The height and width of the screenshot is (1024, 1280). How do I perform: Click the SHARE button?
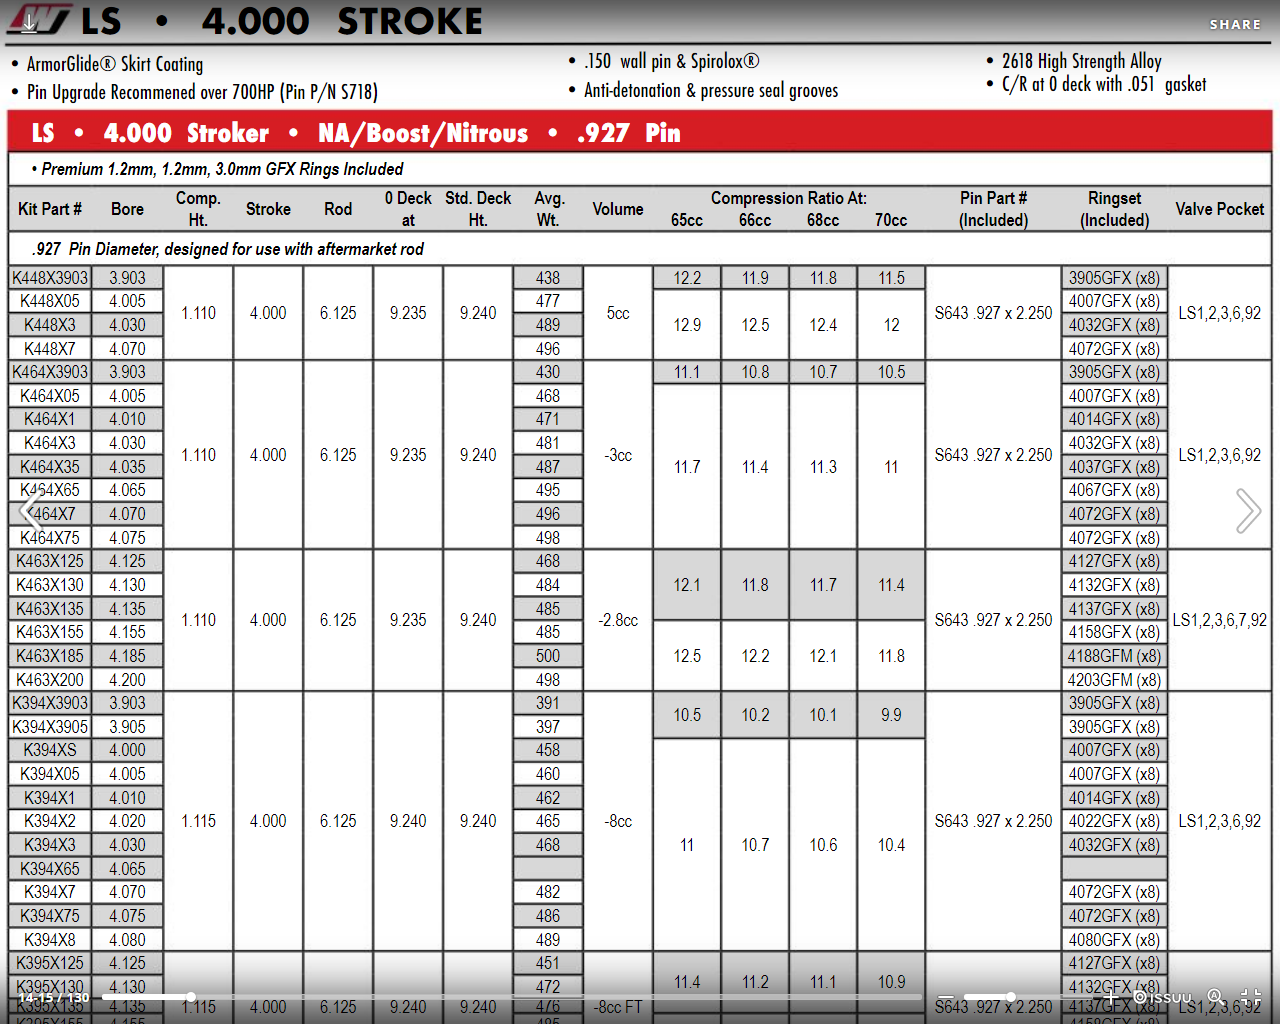[1235, 24]
